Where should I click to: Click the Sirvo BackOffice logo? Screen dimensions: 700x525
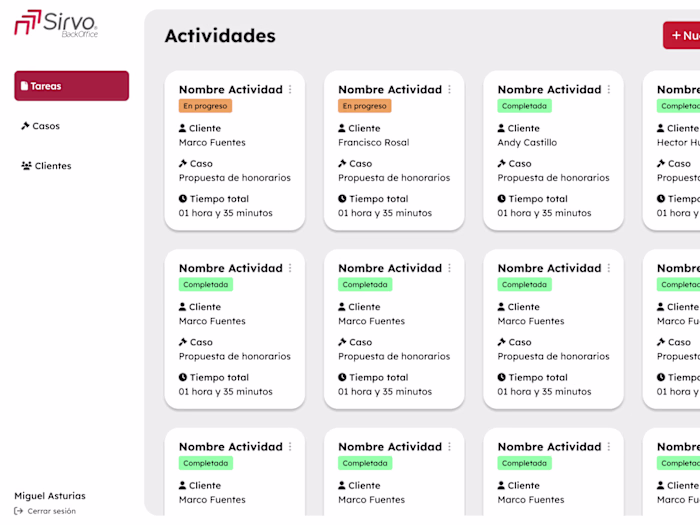56,23
